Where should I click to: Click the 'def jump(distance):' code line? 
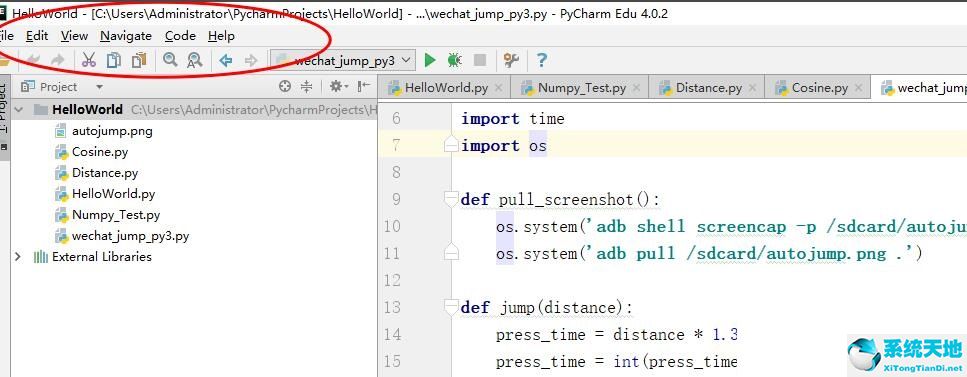click(547, 307)
